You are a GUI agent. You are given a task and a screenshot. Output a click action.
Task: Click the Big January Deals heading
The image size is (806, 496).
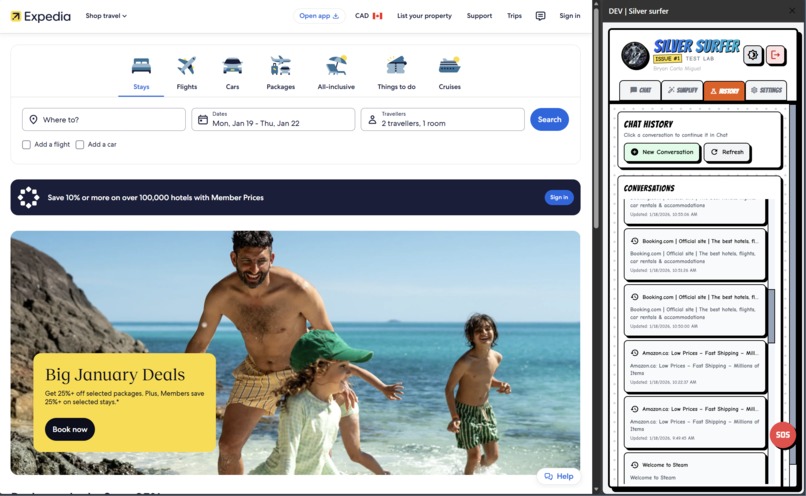[115, 375]
